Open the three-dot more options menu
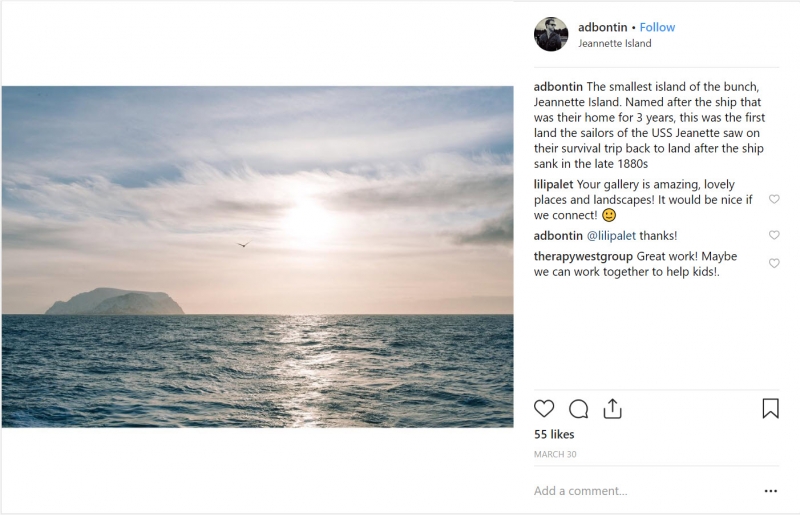Viewport: 800px width, 515px height. 770,491
